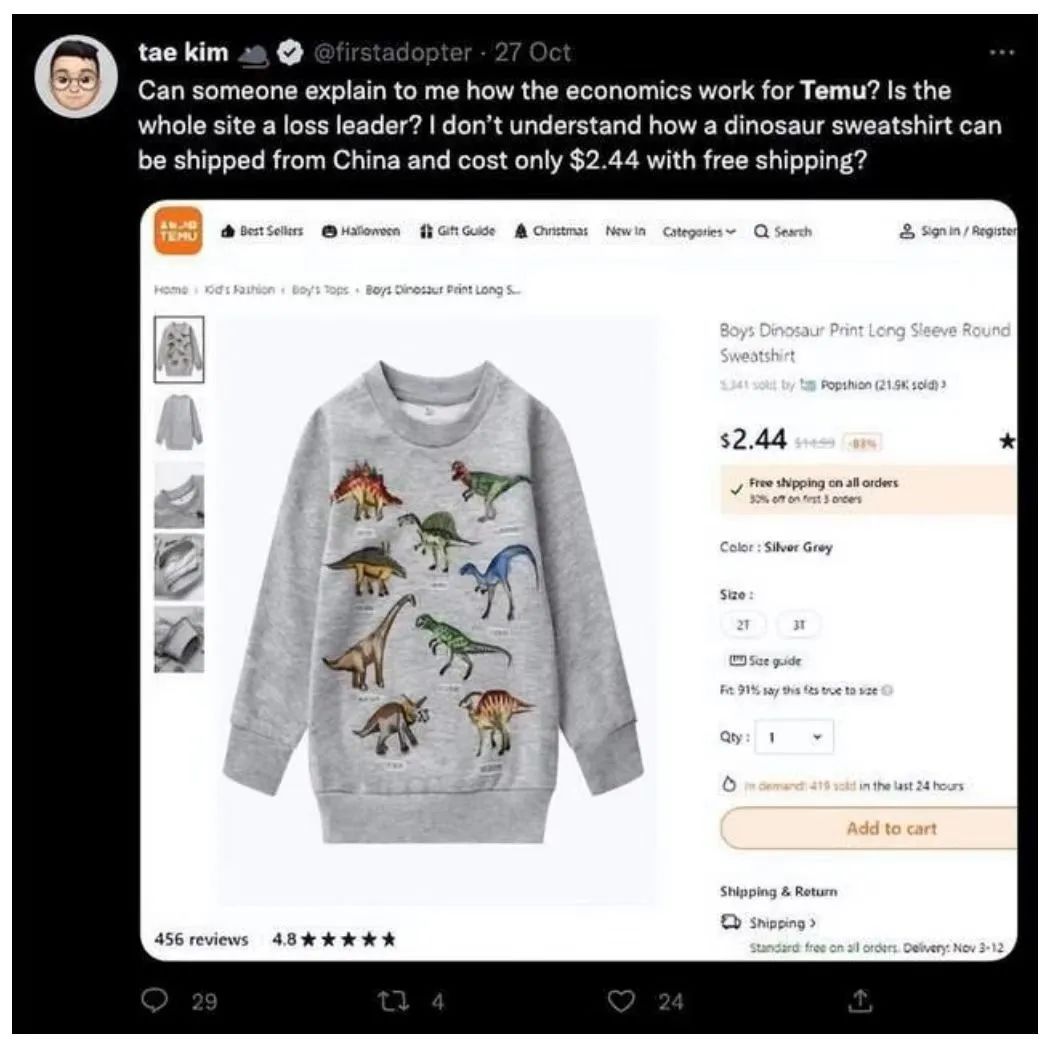Open the Size guide link

768,661
